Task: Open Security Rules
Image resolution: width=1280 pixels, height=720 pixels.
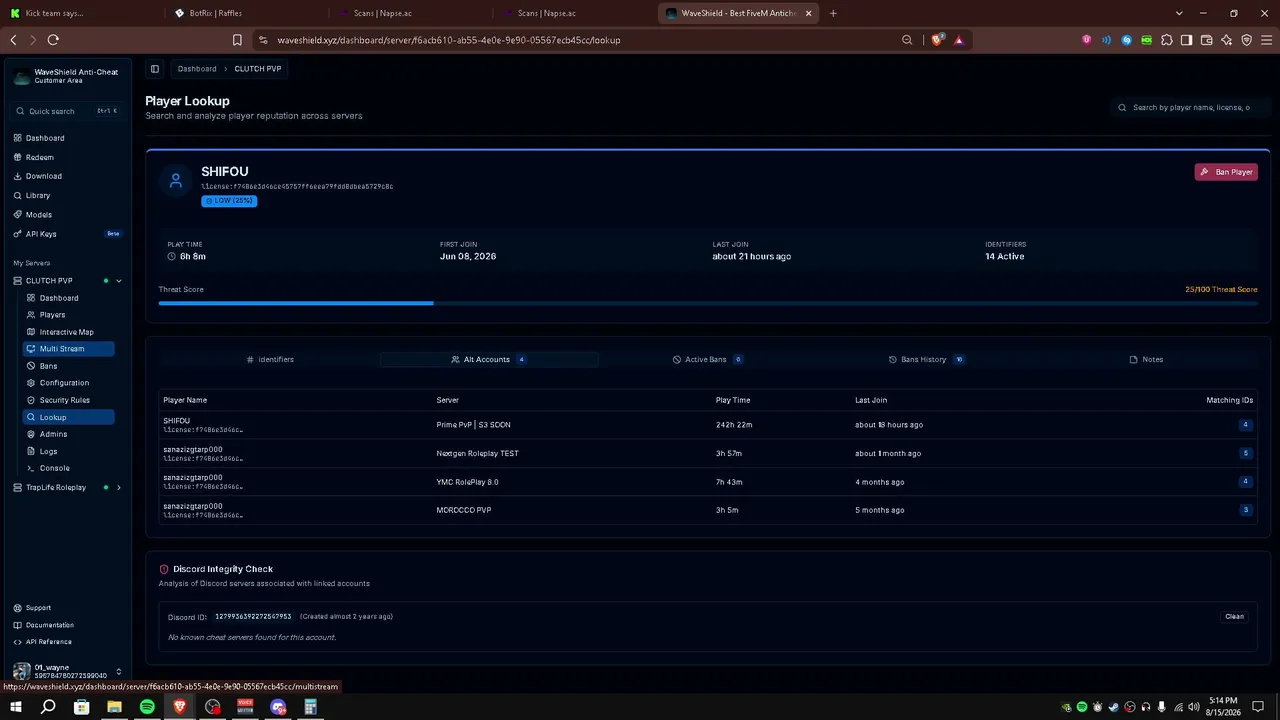Action: (x=65, y=400)
